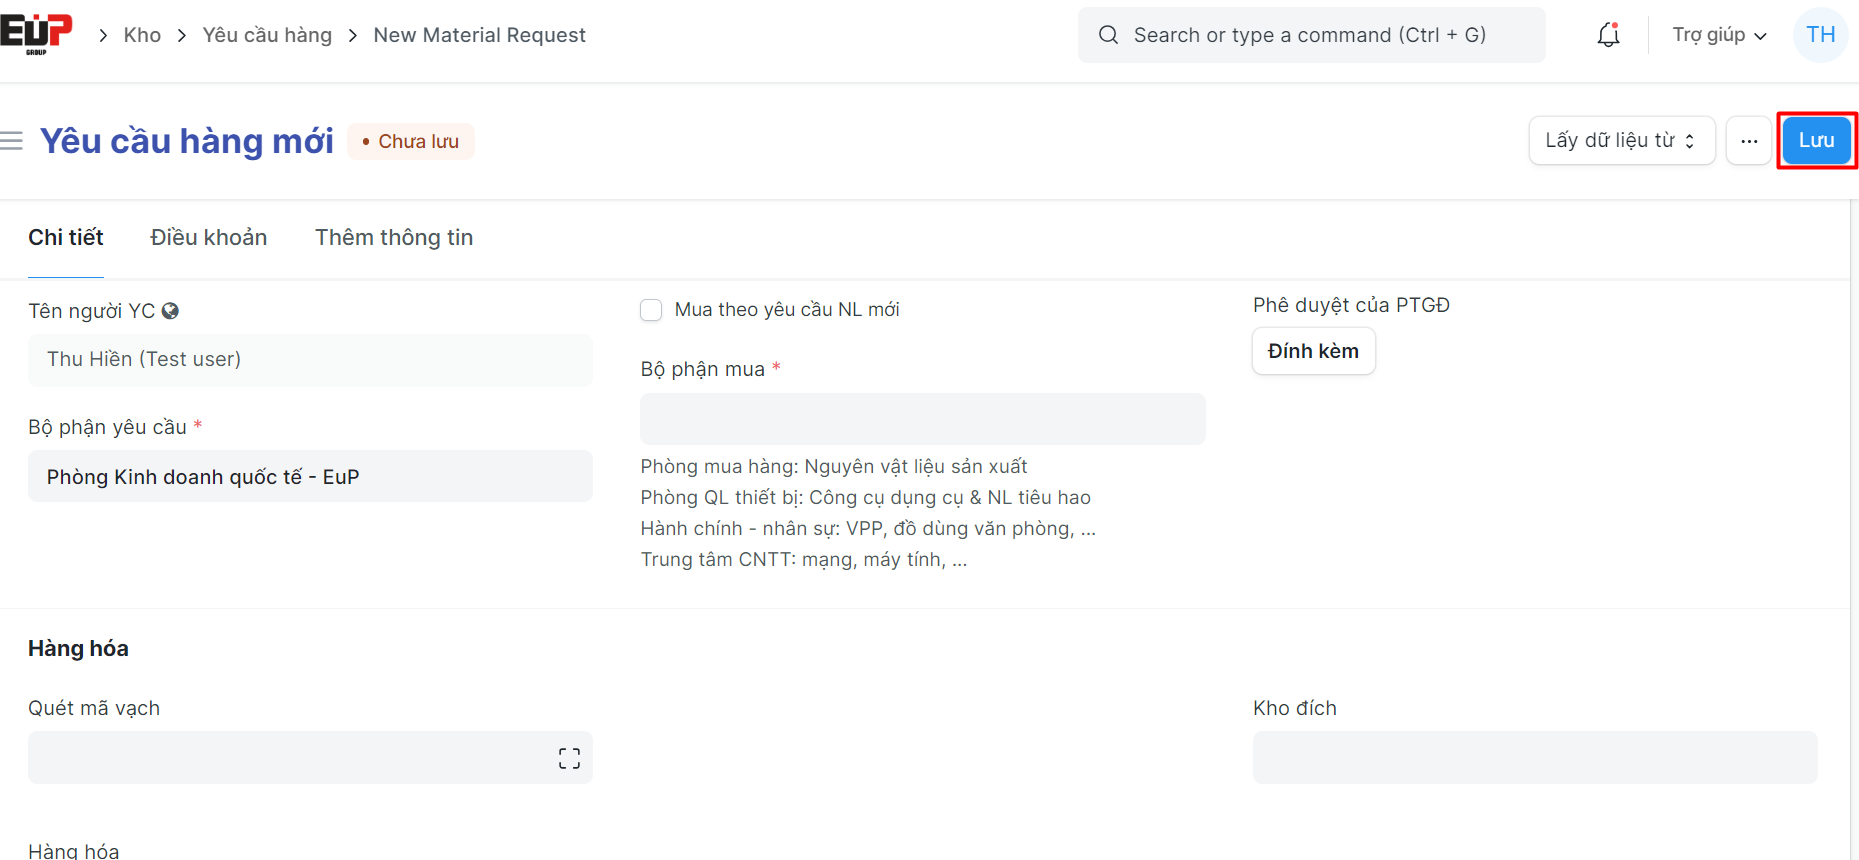
Task: Toggle the sidebar hamburger menu icon
Action: [x=12, y=141]
